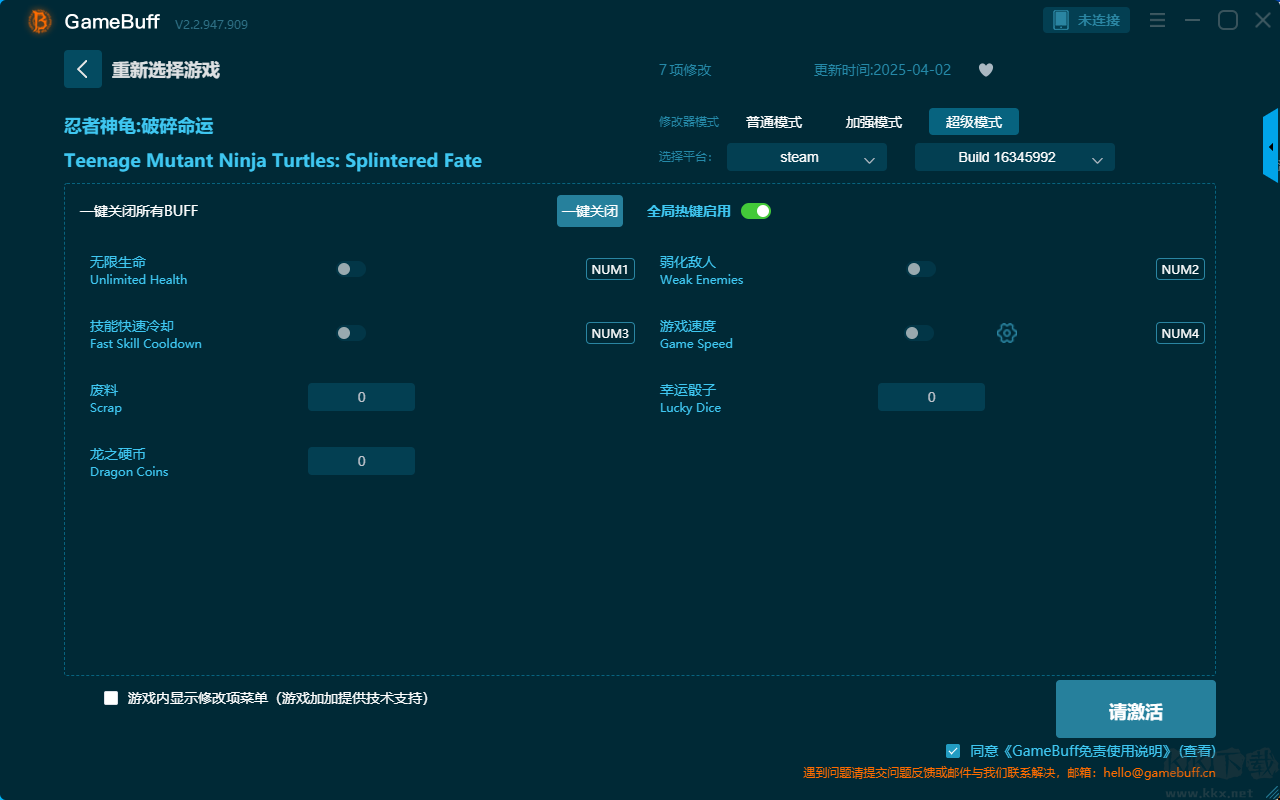Open Game Speed gear settings
Screen dimensions: 1280x800
(1007, 333)
